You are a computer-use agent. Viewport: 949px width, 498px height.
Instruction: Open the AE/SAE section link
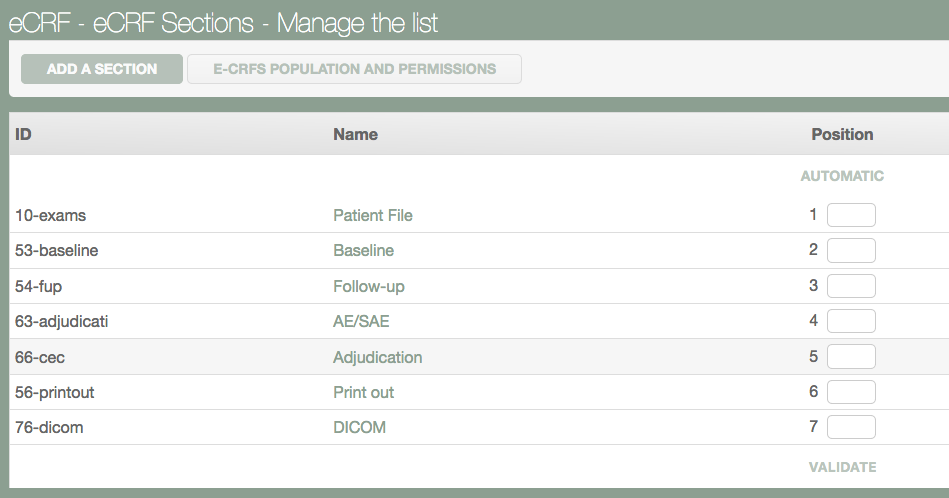pyautogui.click(x=361, y=321)
